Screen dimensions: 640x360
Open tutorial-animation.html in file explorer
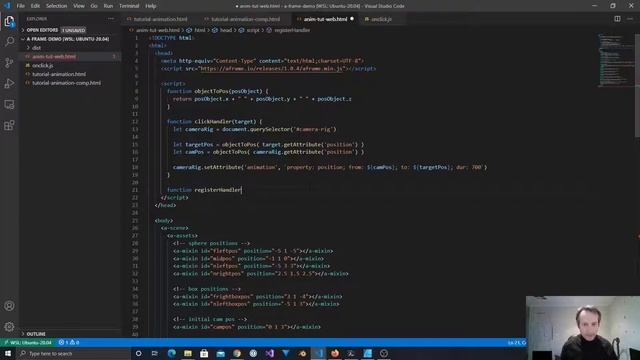[70, 74]
